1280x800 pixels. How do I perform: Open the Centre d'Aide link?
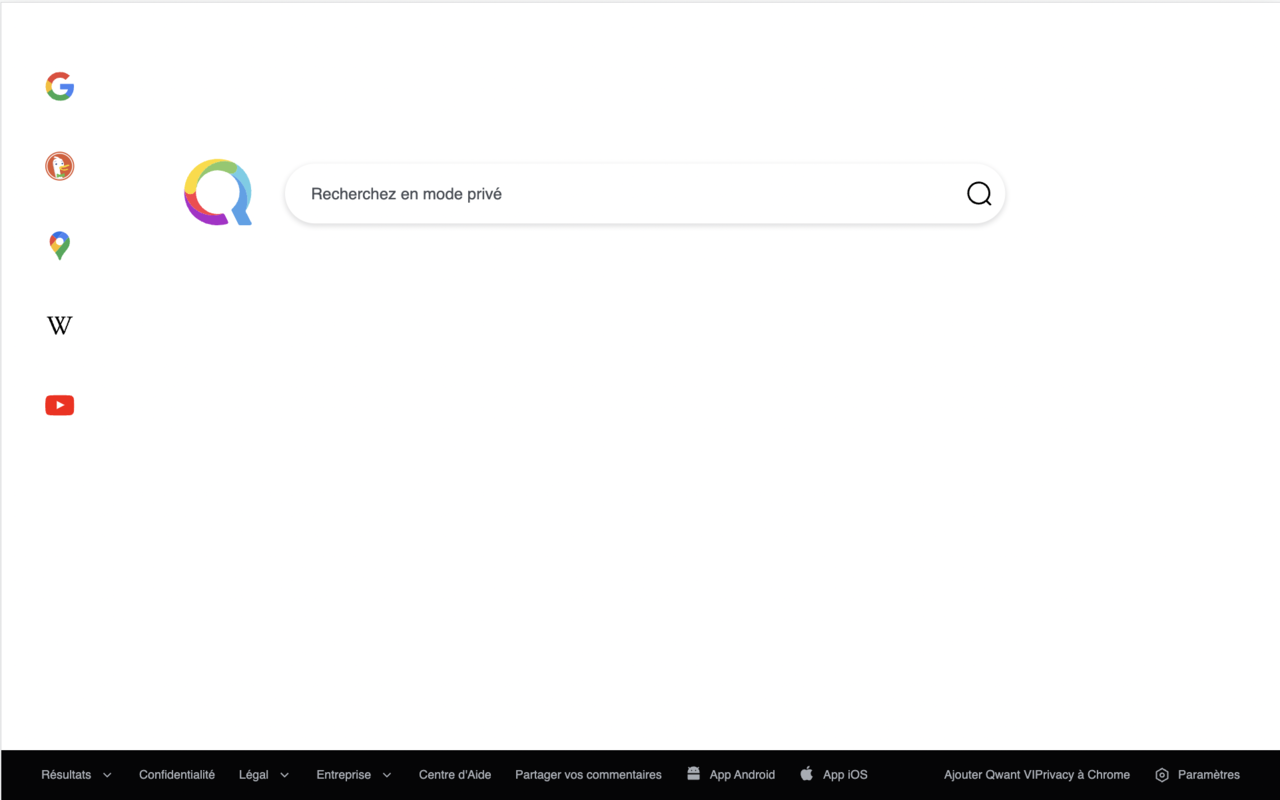click(455, 775)
